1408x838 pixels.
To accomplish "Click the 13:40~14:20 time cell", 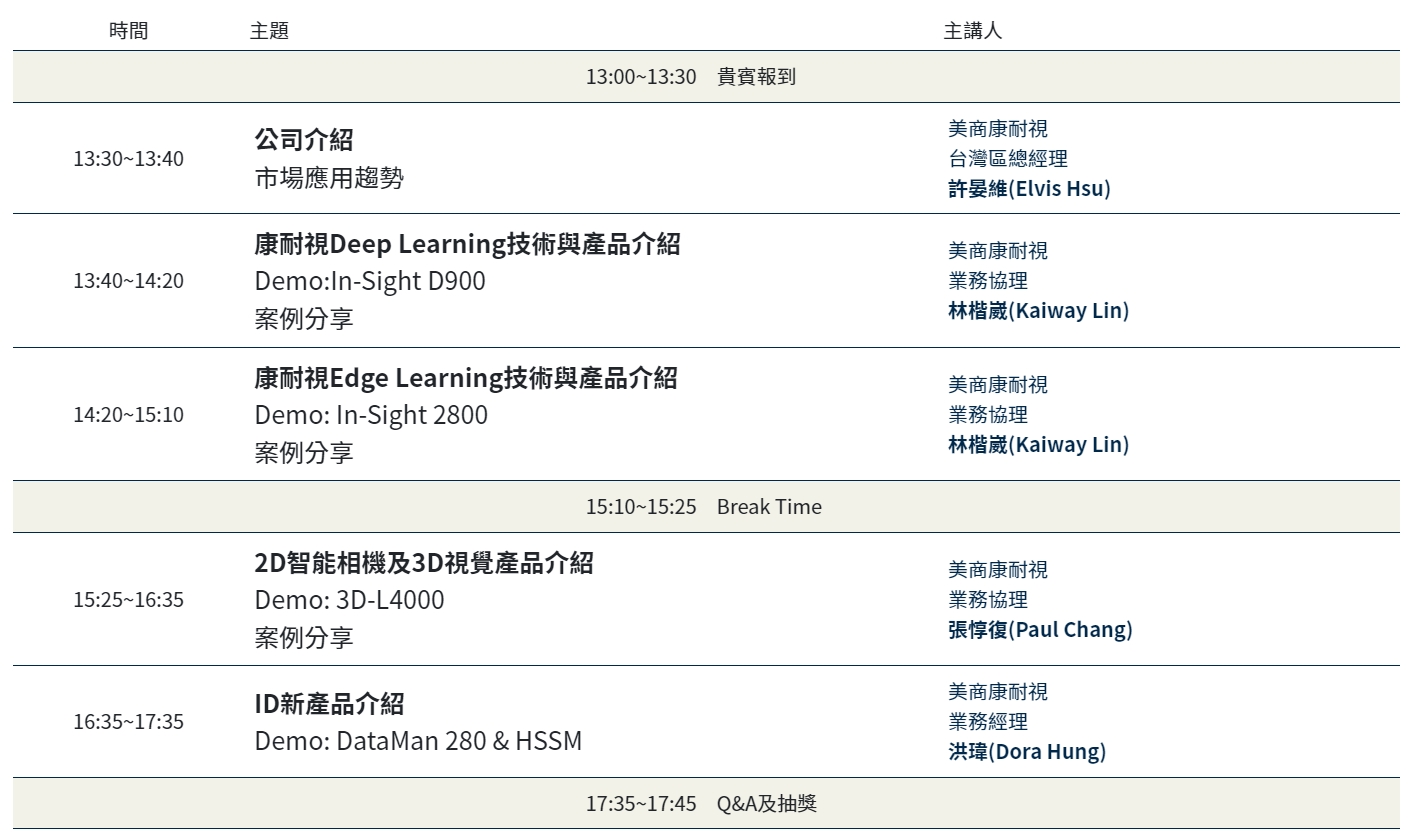I will [128, 280].
